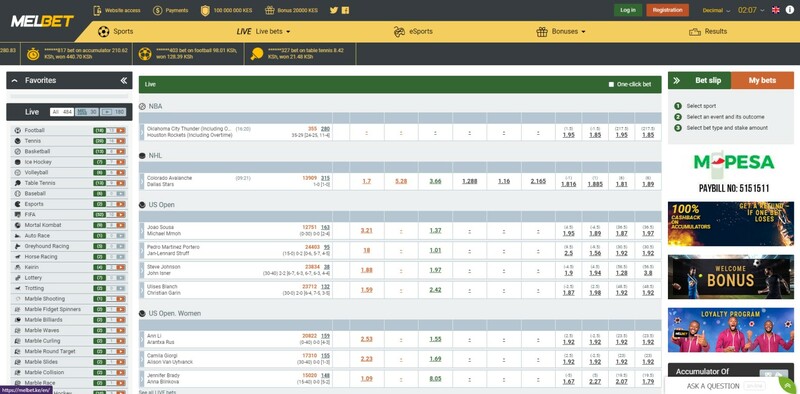Click the stopwatch accumulator ticker icon
This screenshot has height=394, width=800.
tap(33, 54)
